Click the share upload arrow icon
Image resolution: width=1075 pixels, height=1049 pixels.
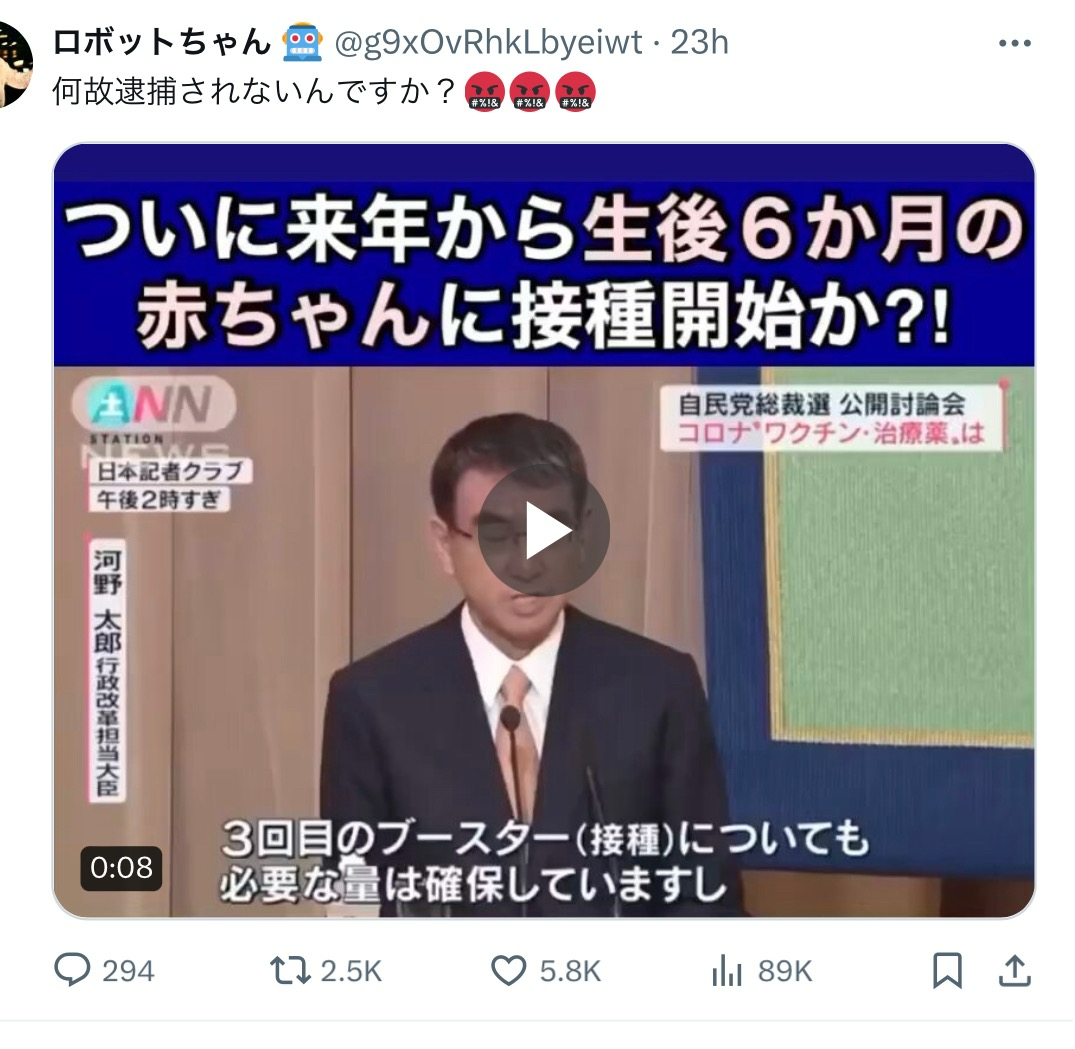tap(1015, 971)
